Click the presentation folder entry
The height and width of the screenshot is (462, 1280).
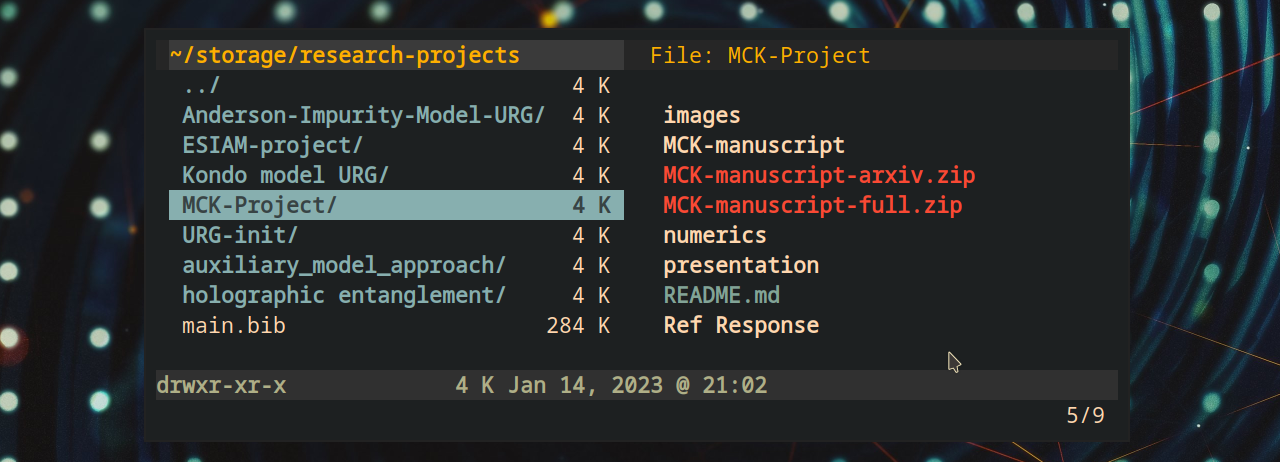741,266
